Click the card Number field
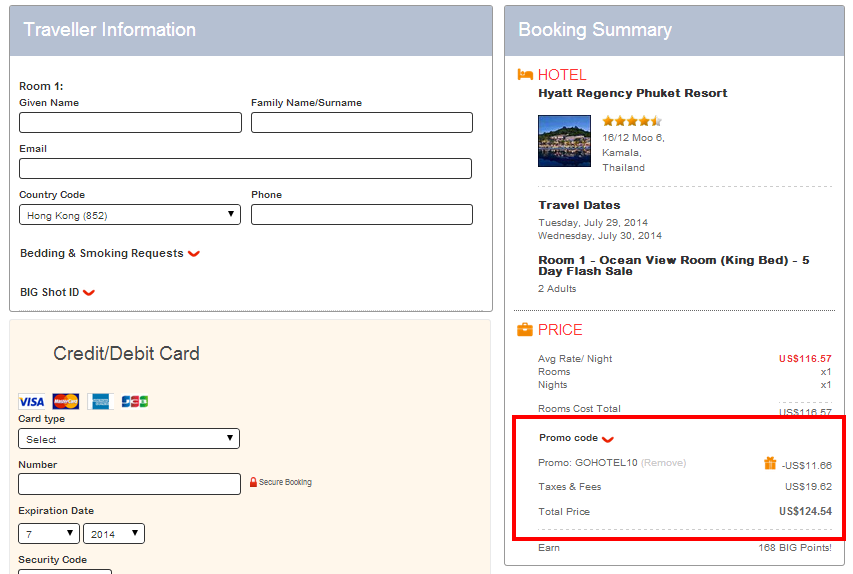 click(129, 484)
